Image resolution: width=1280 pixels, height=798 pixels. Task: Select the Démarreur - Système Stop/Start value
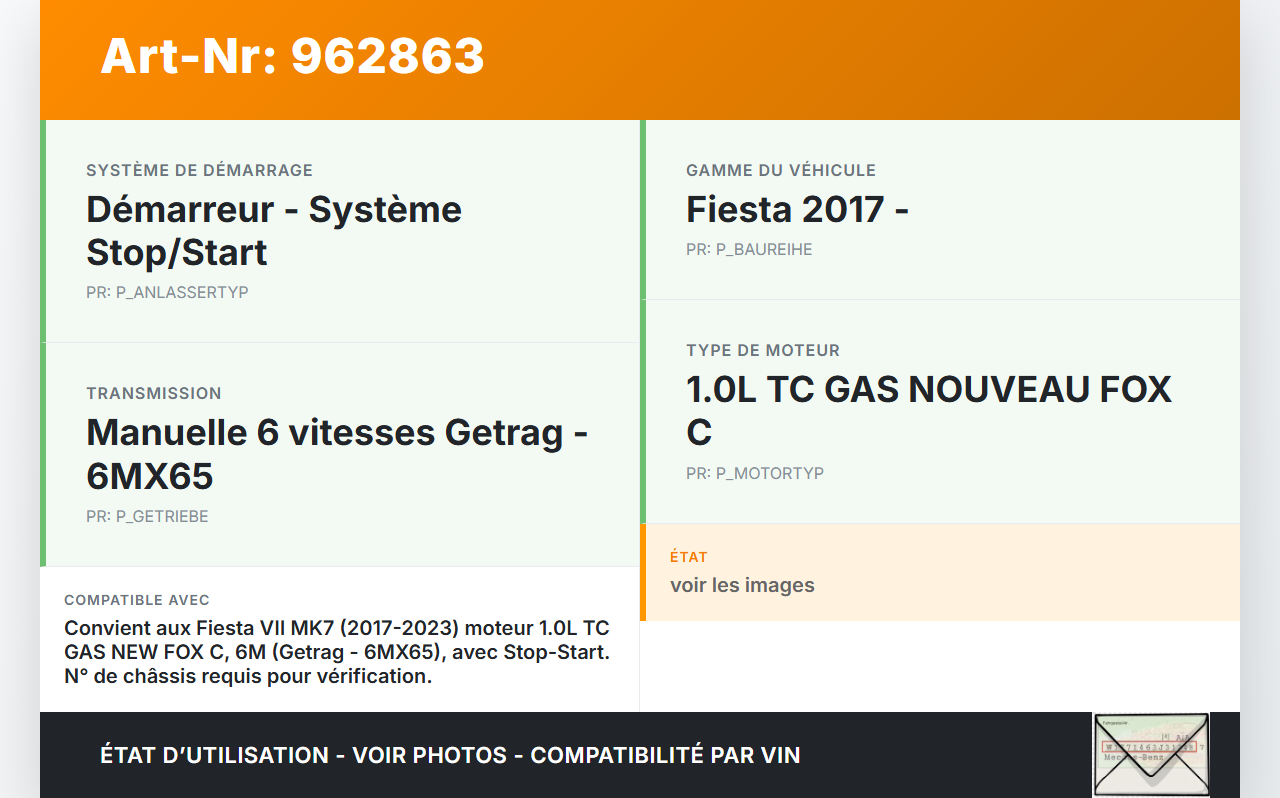pos(274,231)
